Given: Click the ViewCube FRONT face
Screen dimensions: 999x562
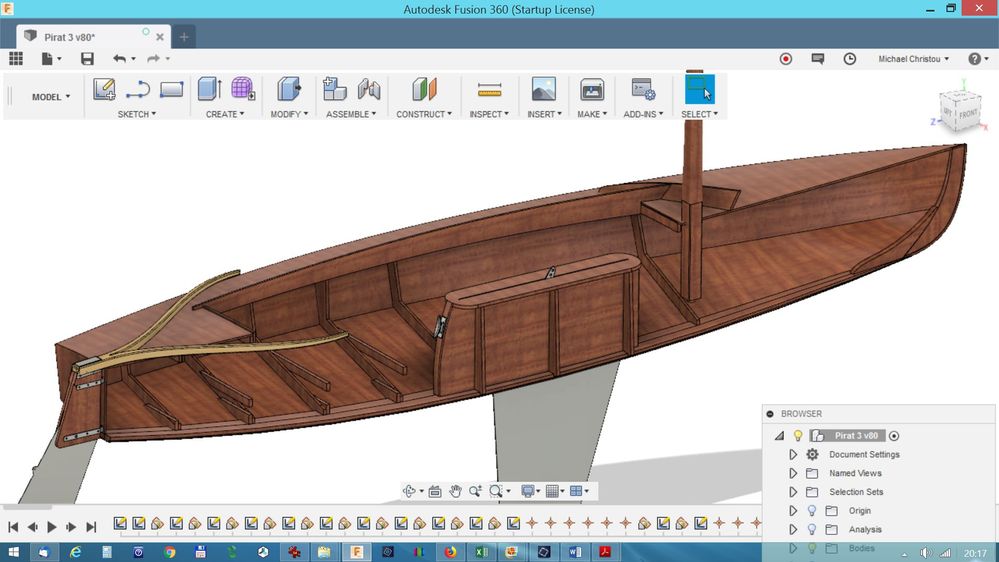Looking at the screenshot, I should pos(968,114).
